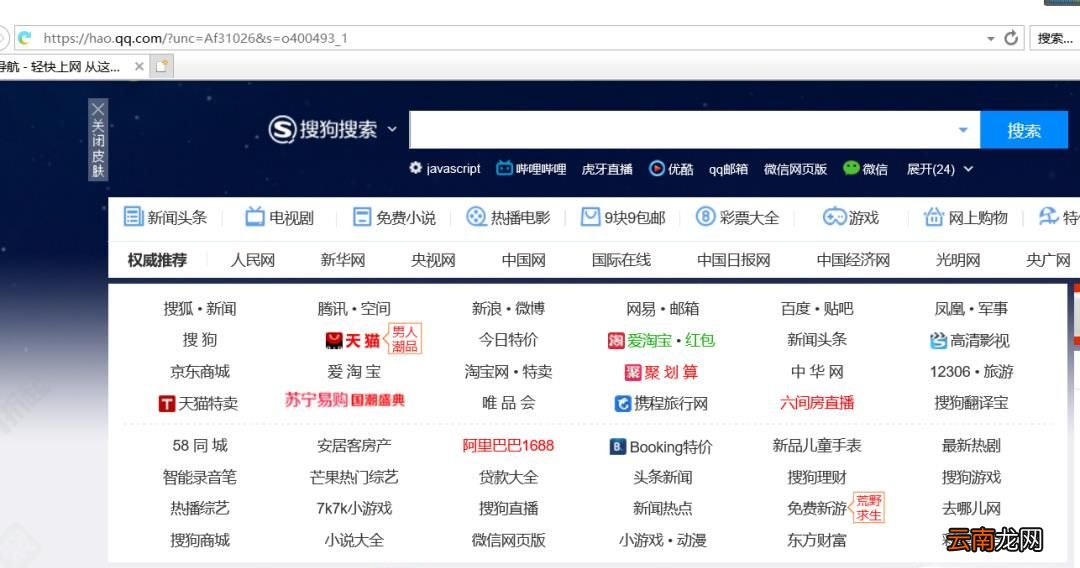The height and width of the screenshot is (568, 1080).
Task: Close the current browser tab
Action: pyautogui.click(x=139, y=66)
